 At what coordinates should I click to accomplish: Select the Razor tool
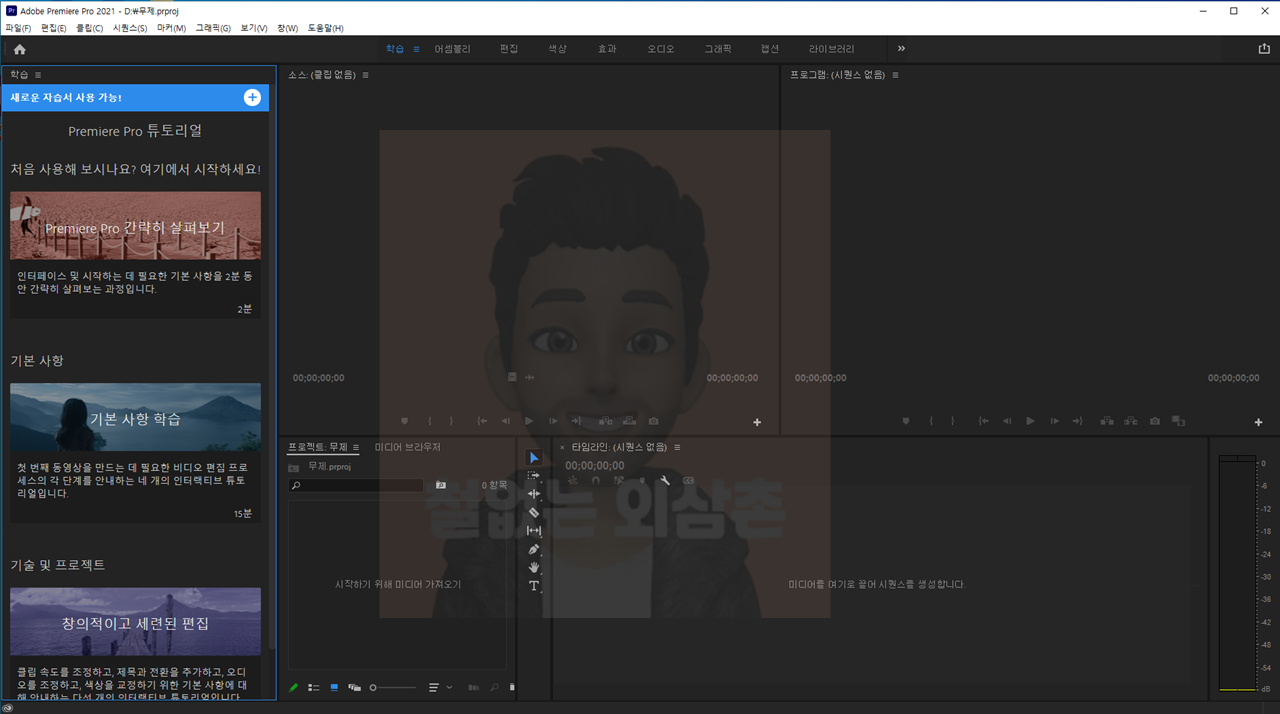(x=534, y=512)
